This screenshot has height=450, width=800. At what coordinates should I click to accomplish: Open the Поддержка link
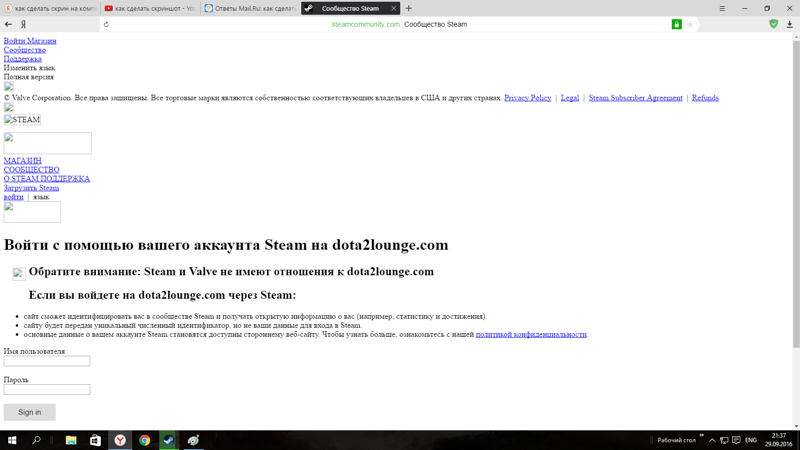[22, 59]
